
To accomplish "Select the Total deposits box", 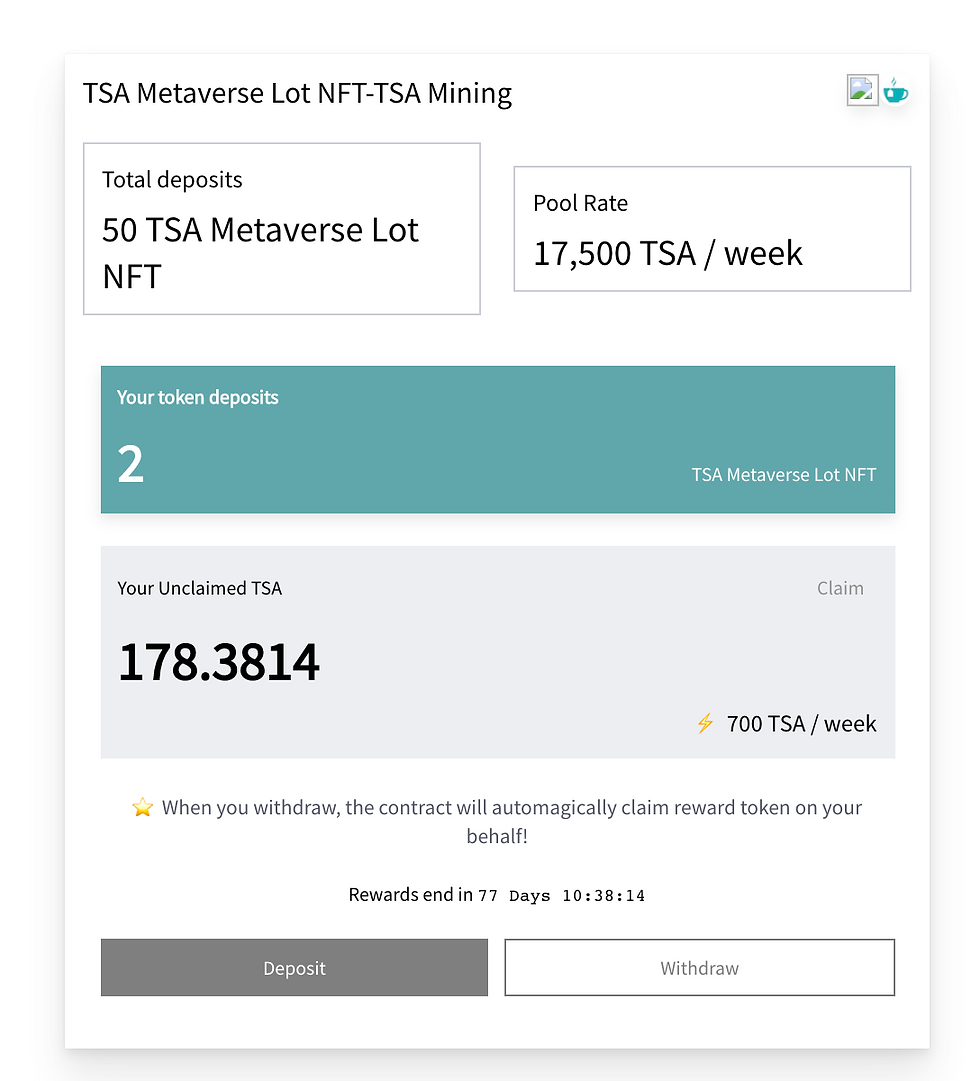I will point(282,229).
